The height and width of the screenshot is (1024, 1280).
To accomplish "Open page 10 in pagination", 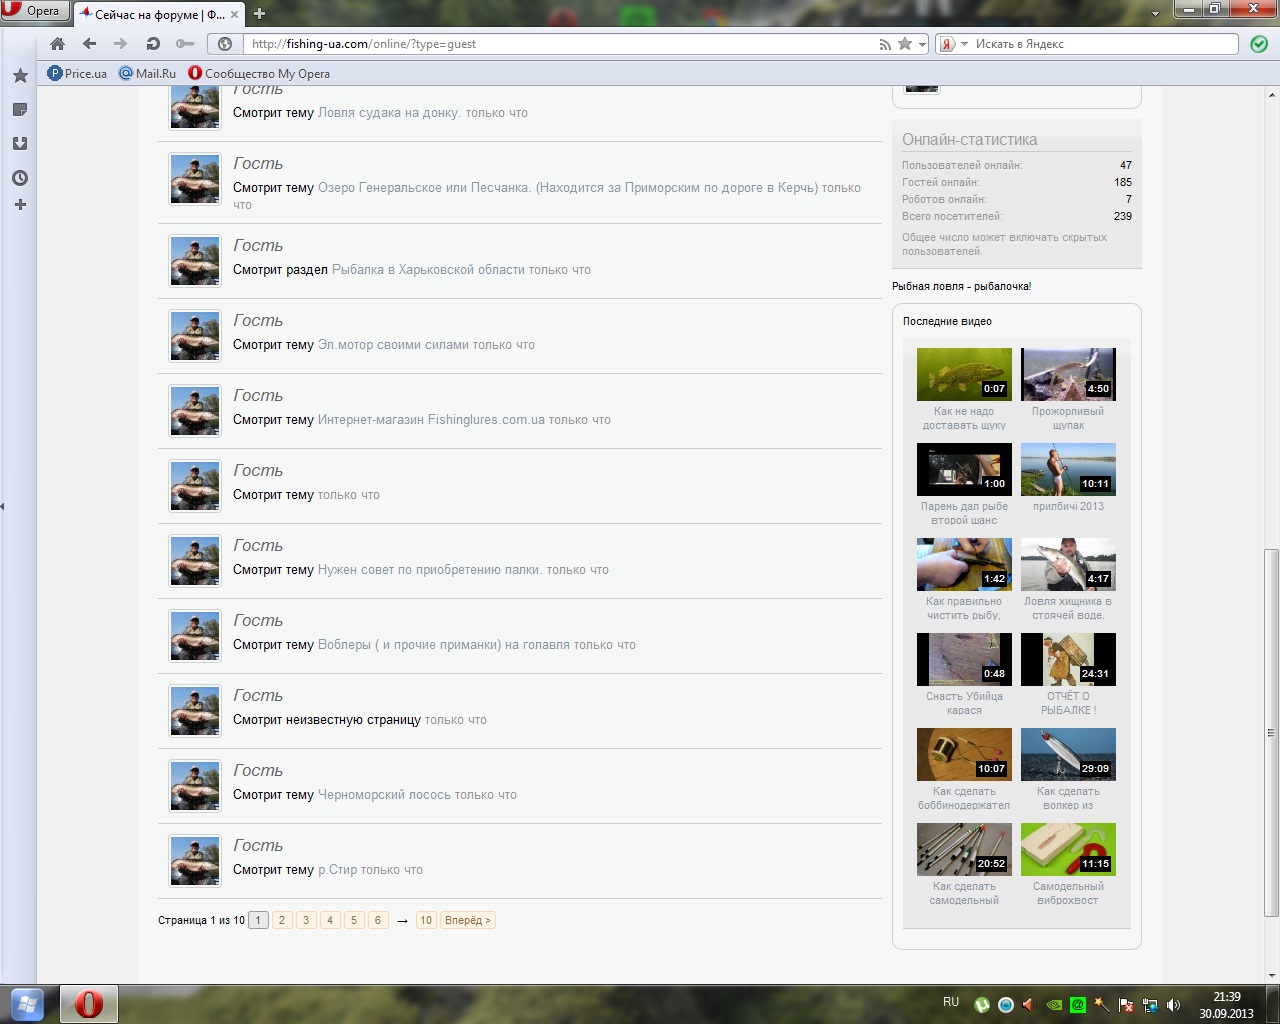I will tap(426, 920).
